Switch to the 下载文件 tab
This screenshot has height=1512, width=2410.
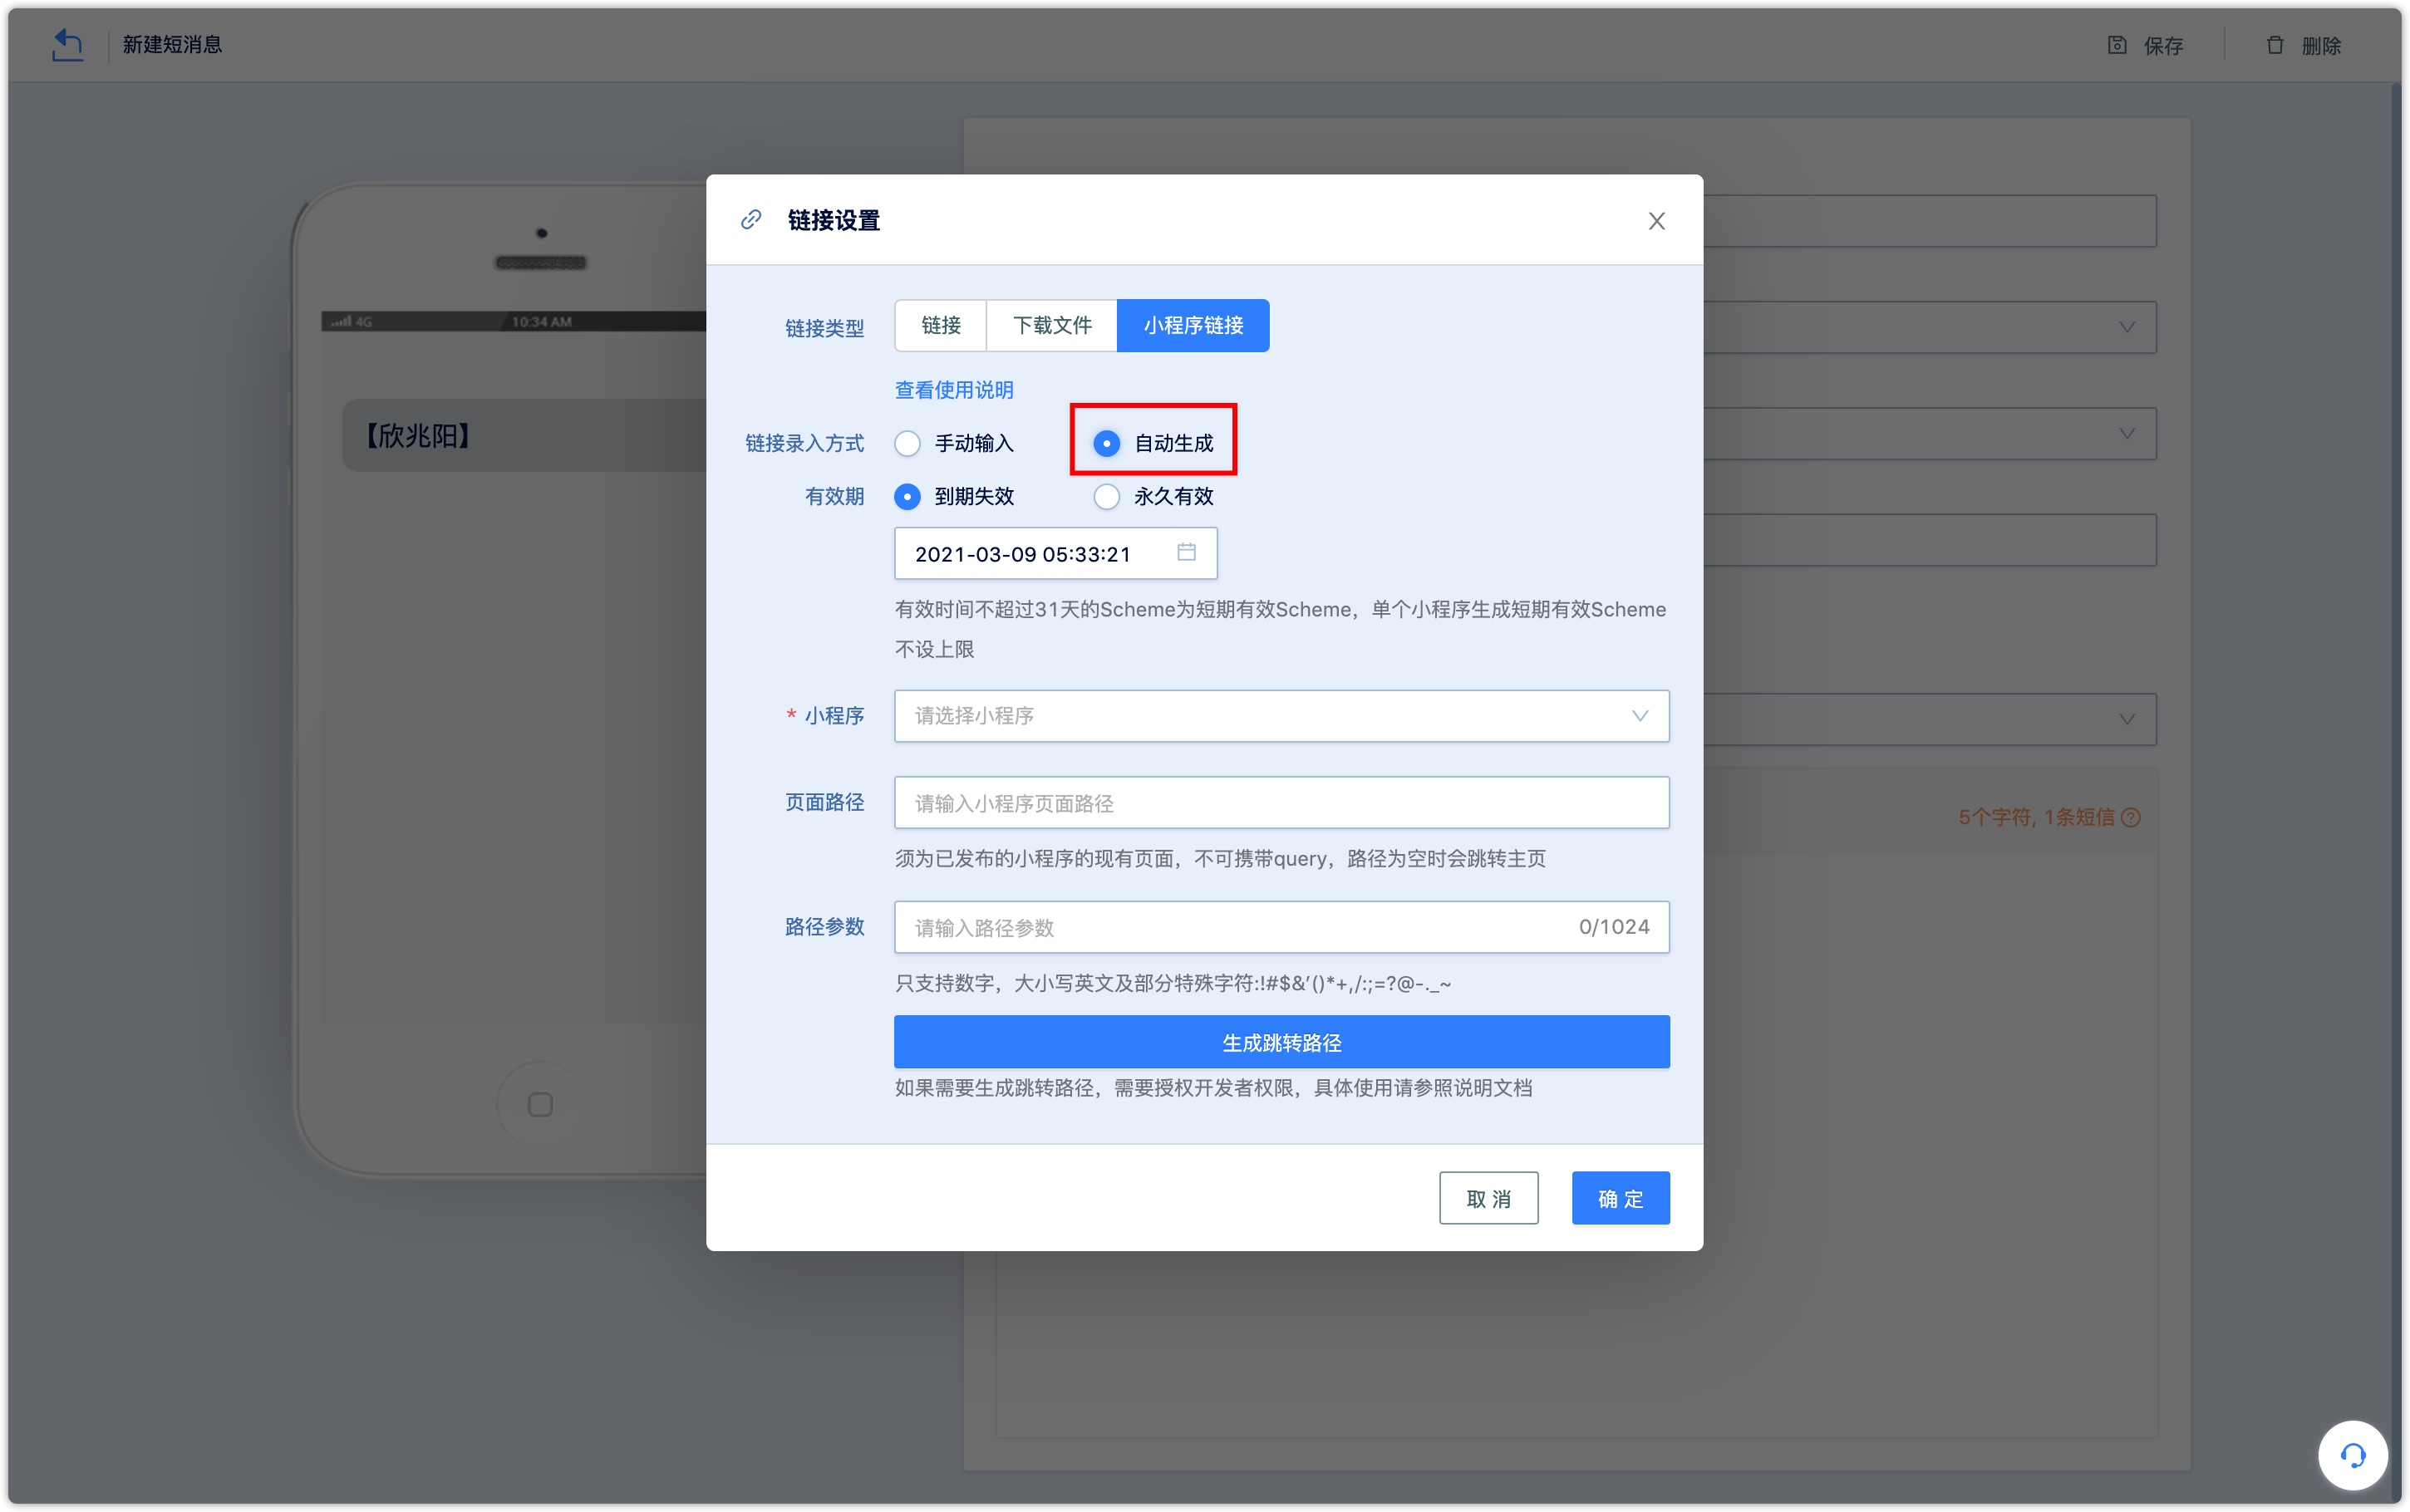[1052, 325]
